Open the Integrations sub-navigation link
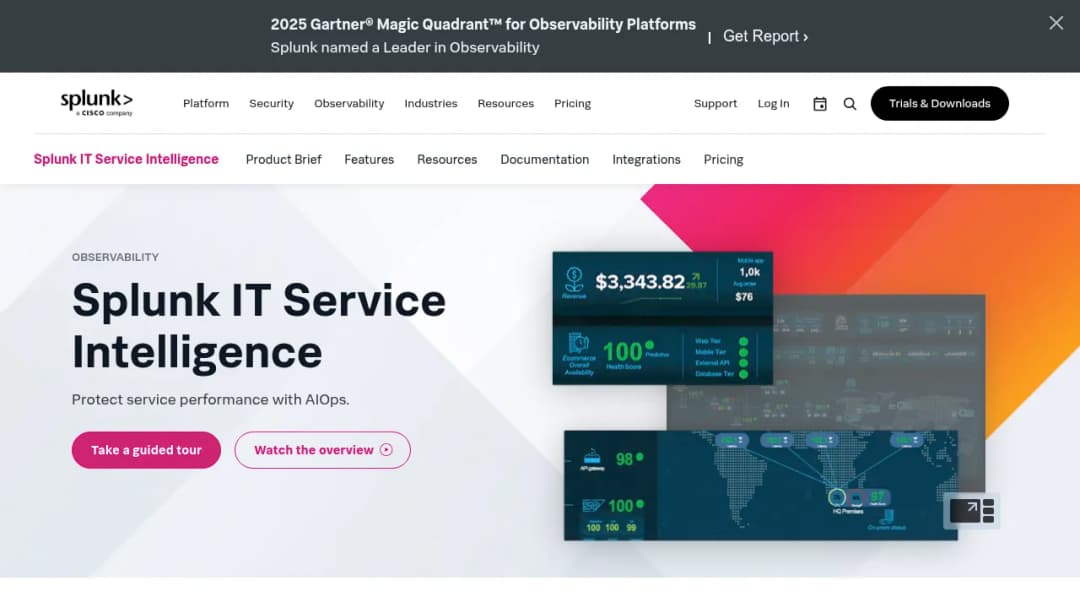The image size is (1080, 608). tap(646, 159)
